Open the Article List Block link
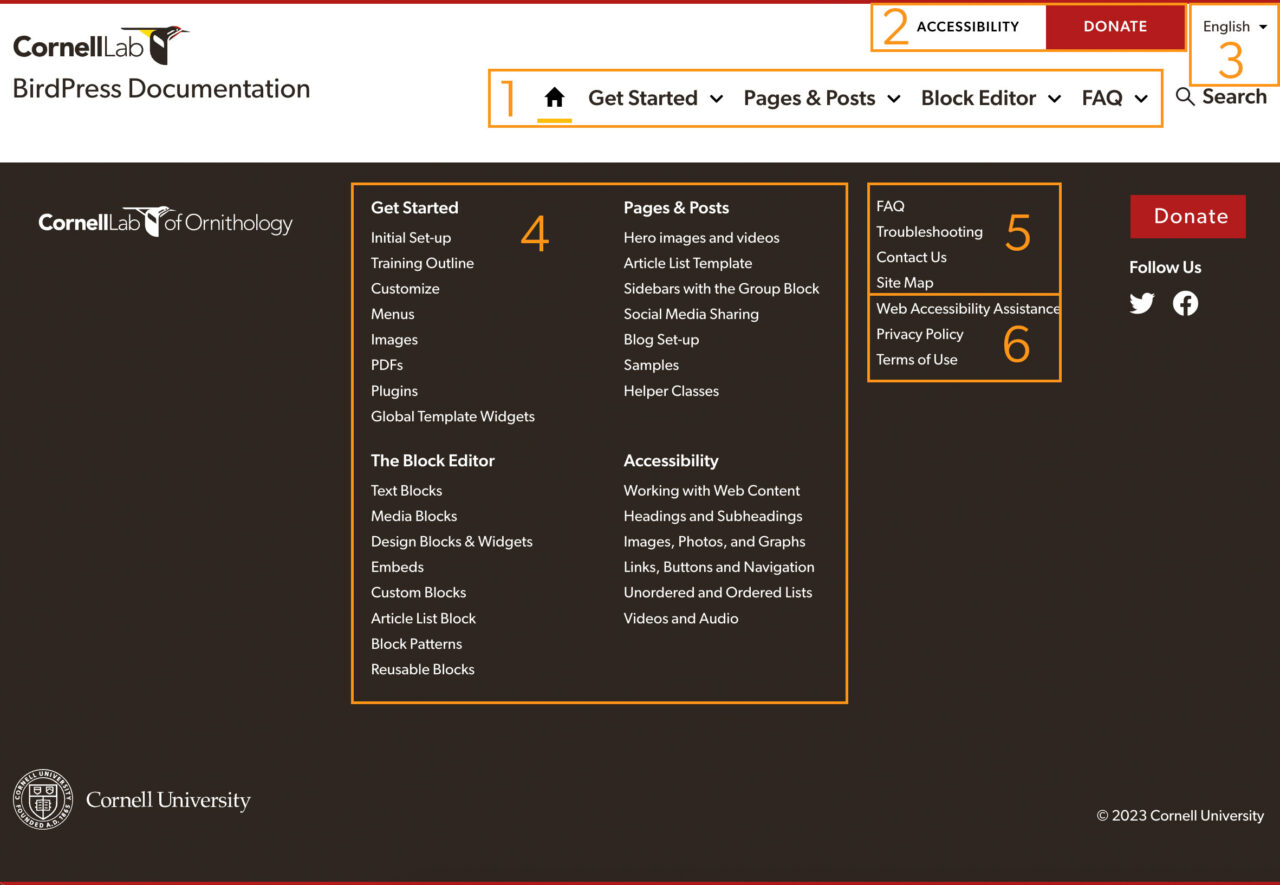 [423, 618]
